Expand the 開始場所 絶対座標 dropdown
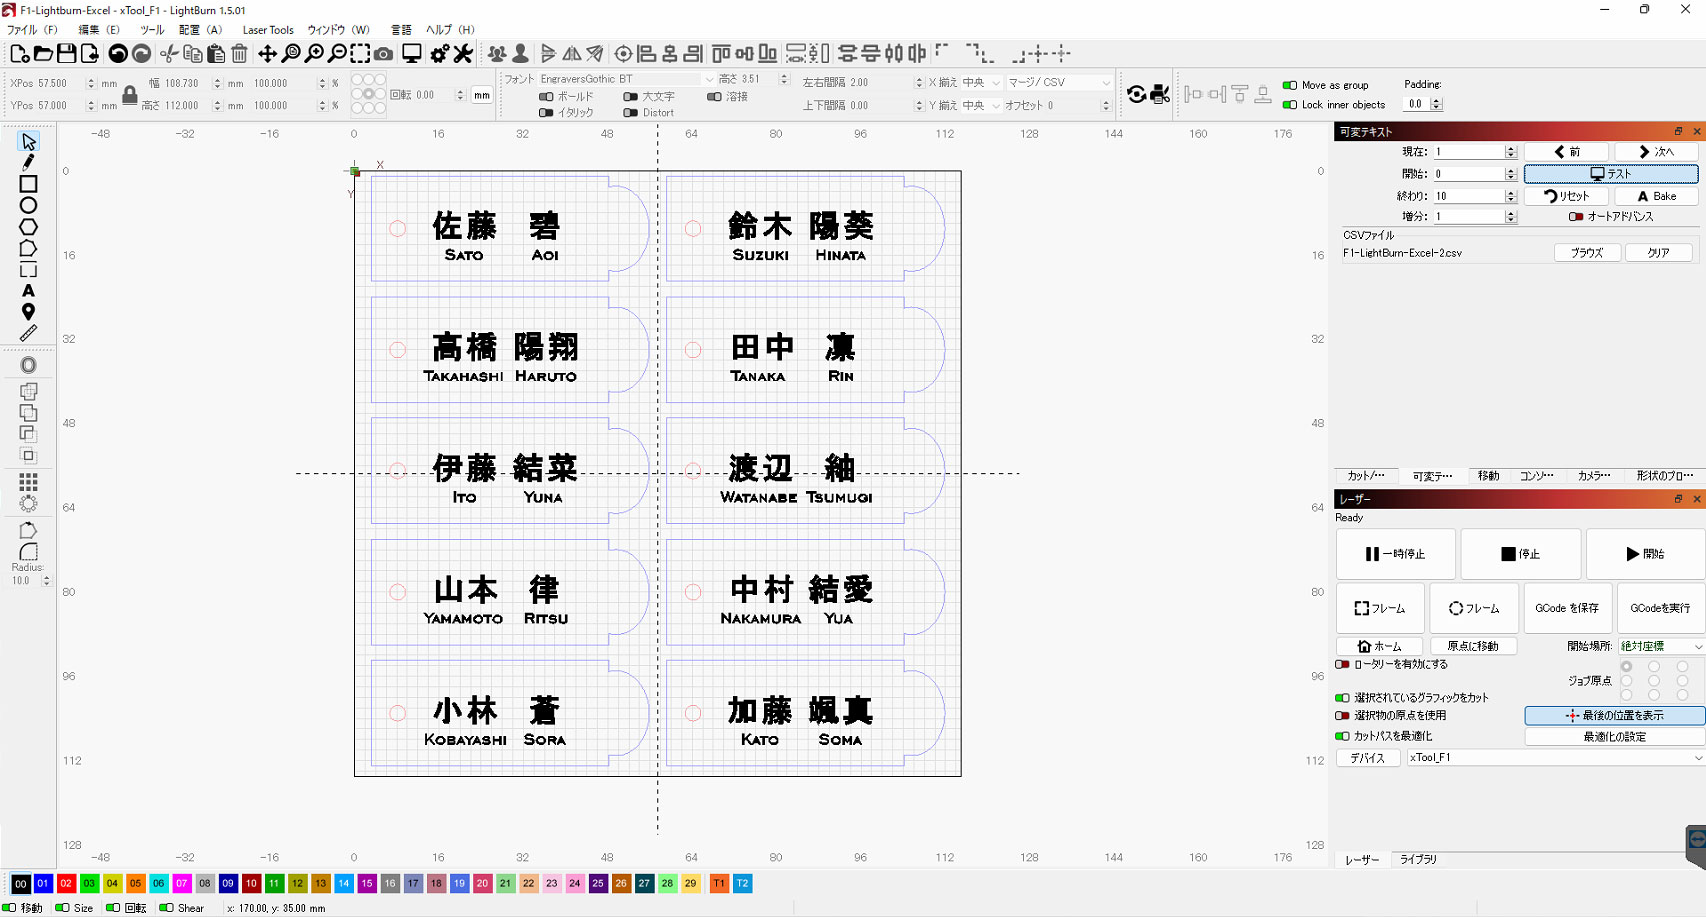Viewport: 1706px width, 917px height. pyautogui.click(x=1661, y=646)
